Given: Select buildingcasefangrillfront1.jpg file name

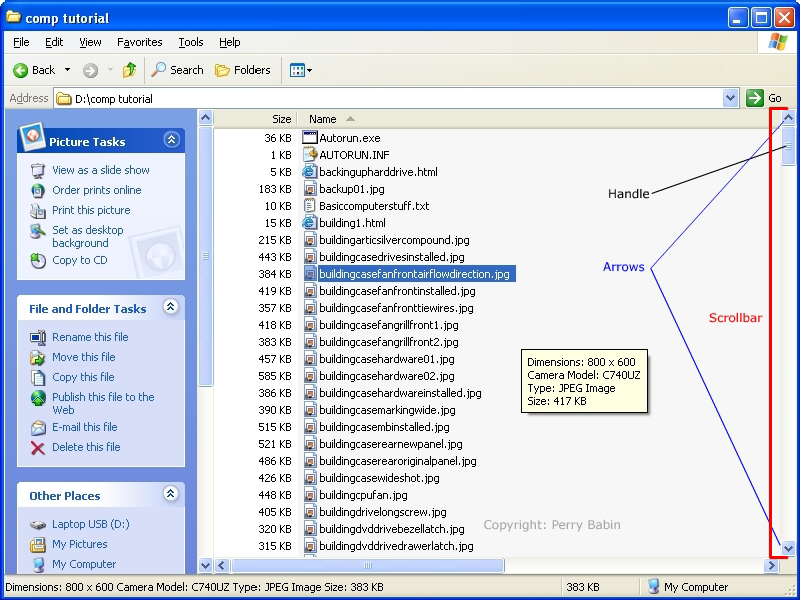Looking at the screenshot, I should [x=389, y=325].
